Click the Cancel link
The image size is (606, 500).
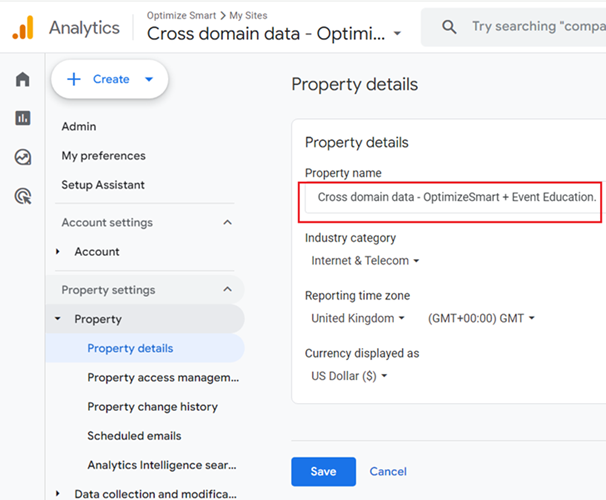tap(388, 471)
